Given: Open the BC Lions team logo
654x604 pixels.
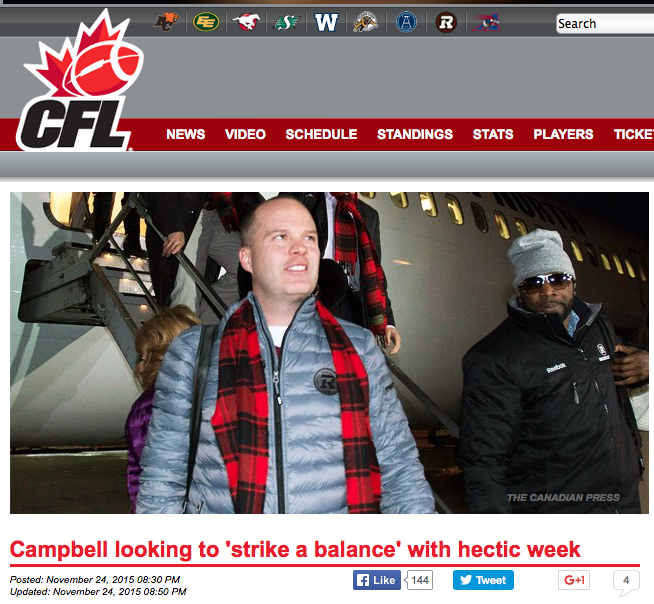Looking at the screenshot, I should 166,22.
